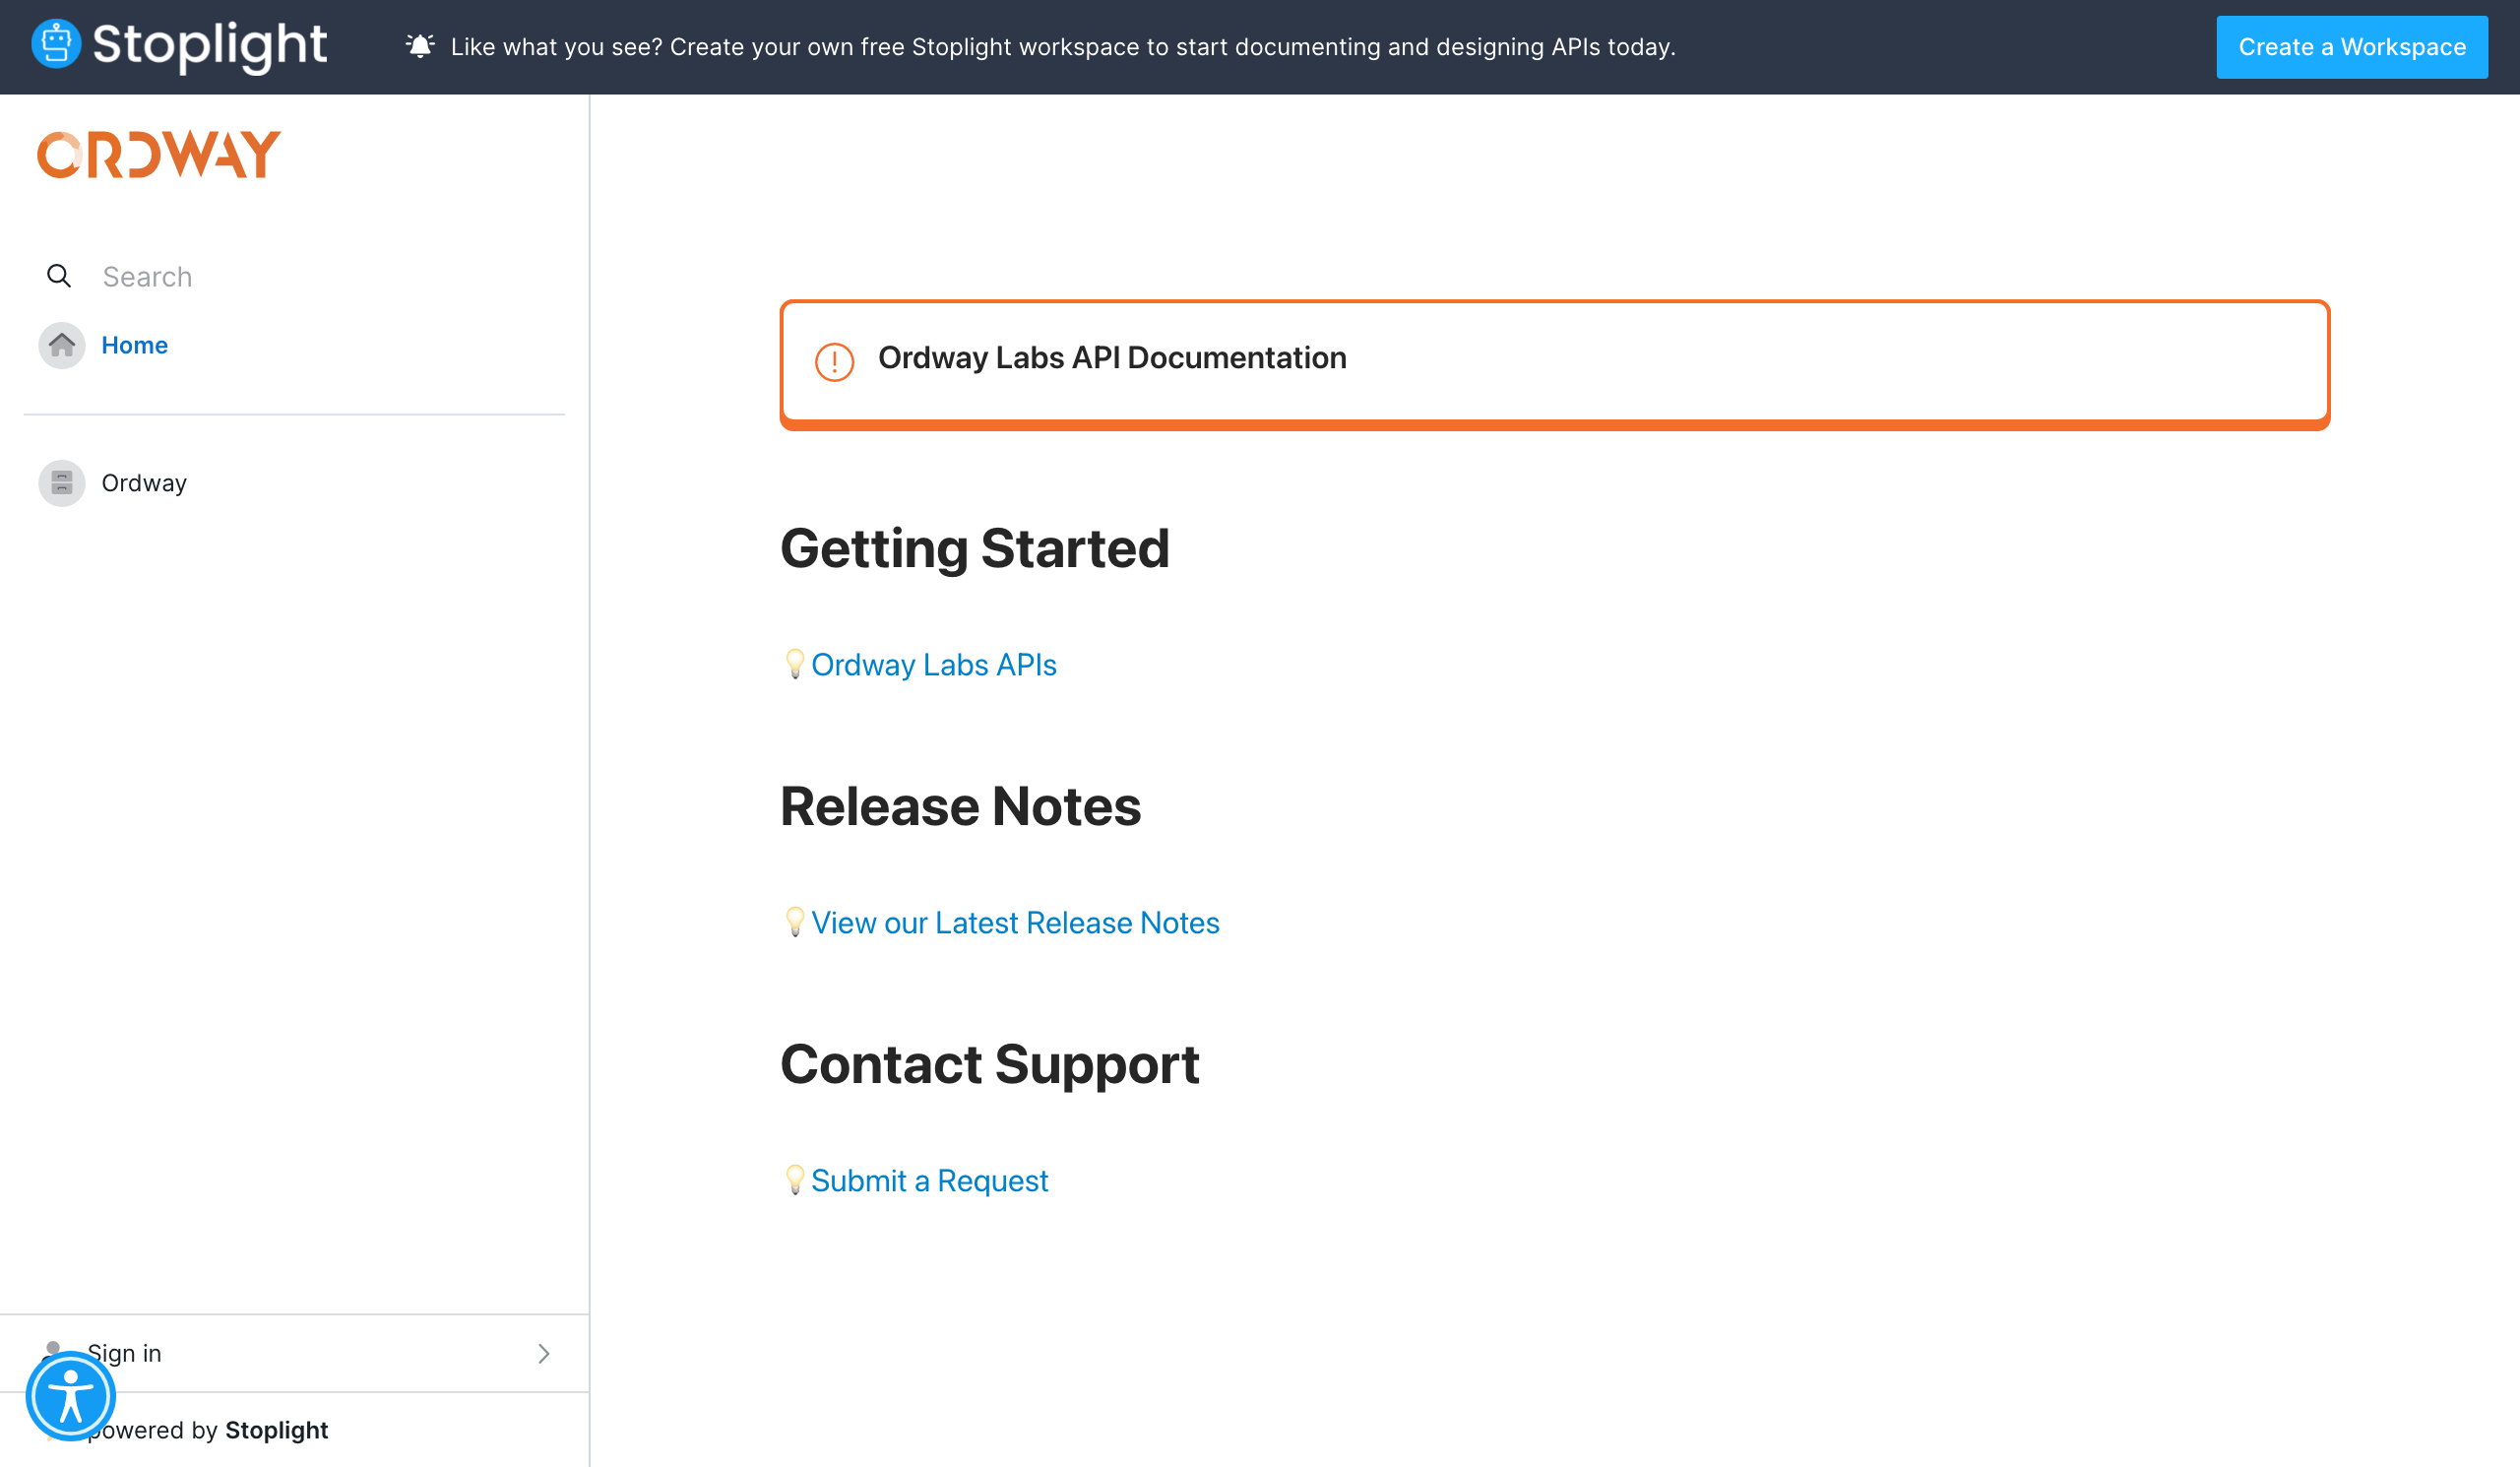Click Sign in at sidebar bottom
Screen dimensions: 2520x1467
pyautogui.click(x=294, y=1353)
